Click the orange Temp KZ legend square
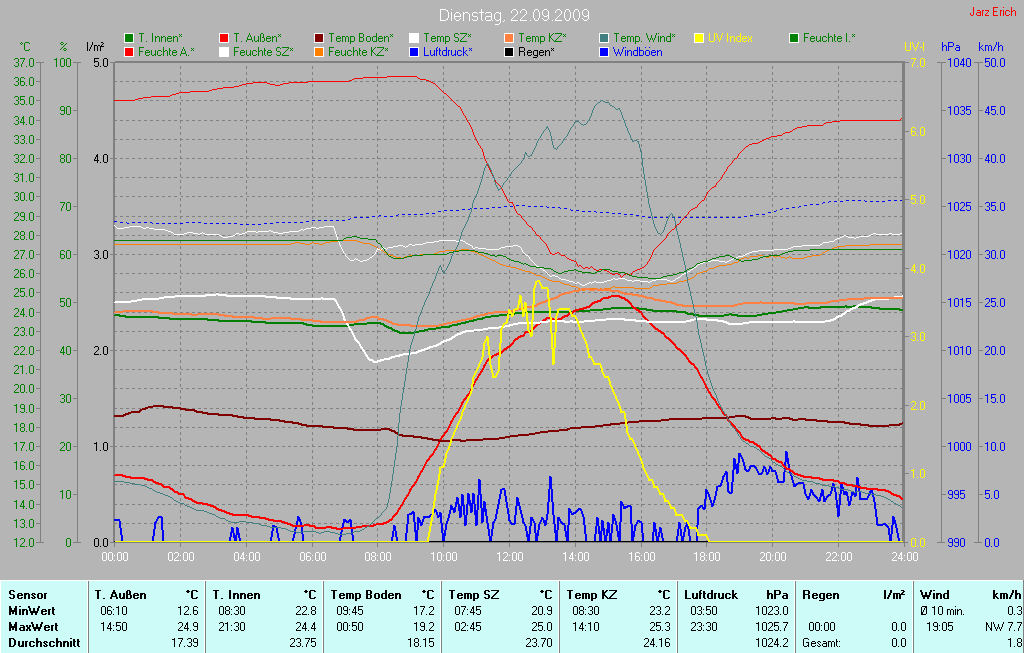 [509, 38]
